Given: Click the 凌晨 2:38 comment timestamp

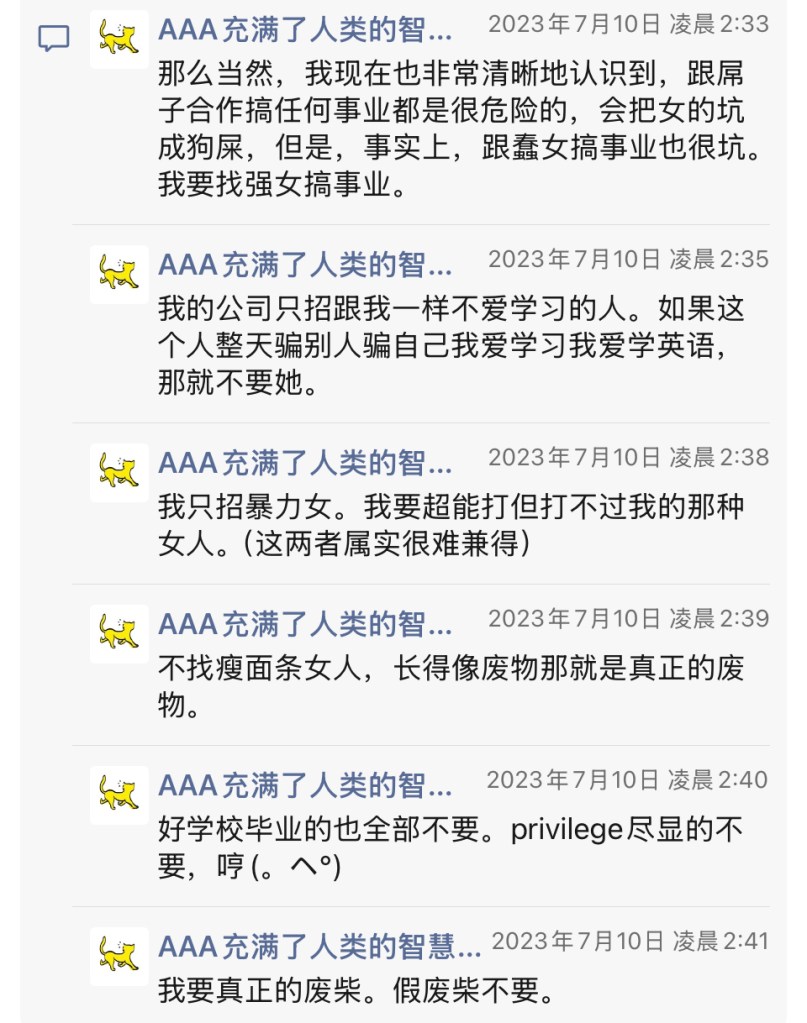Looking at the screenshot, I should [x=628, y=457].
